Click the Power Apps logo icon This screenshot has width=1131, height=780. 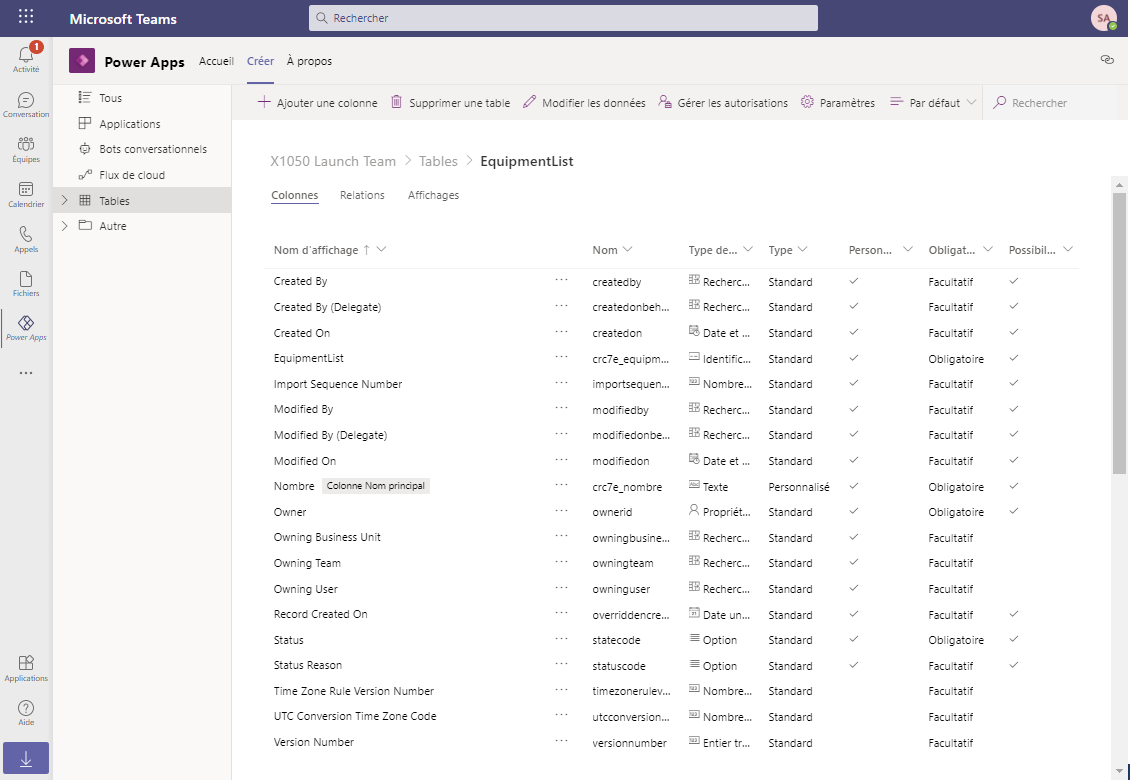[x=82, y=61]
